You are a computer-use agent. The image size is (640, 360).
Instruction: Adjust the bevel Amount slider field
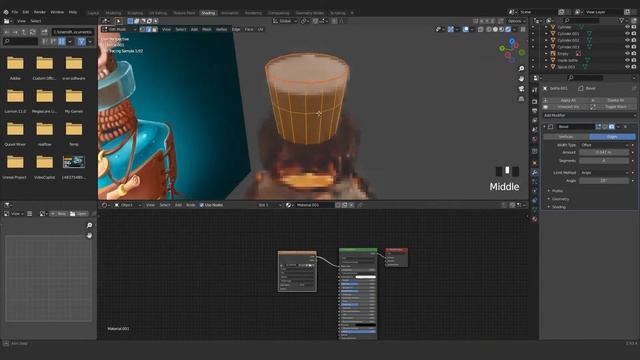(604, 152)
